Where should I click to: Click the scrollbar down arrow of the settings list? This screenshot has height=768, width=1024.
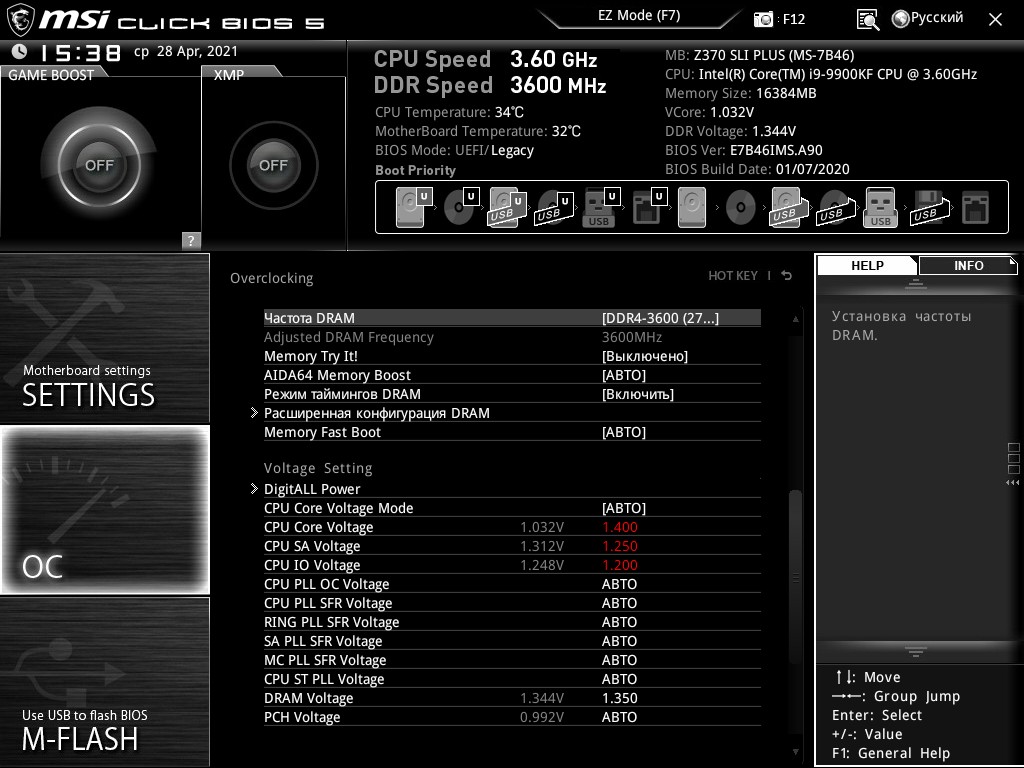(795, 752)
